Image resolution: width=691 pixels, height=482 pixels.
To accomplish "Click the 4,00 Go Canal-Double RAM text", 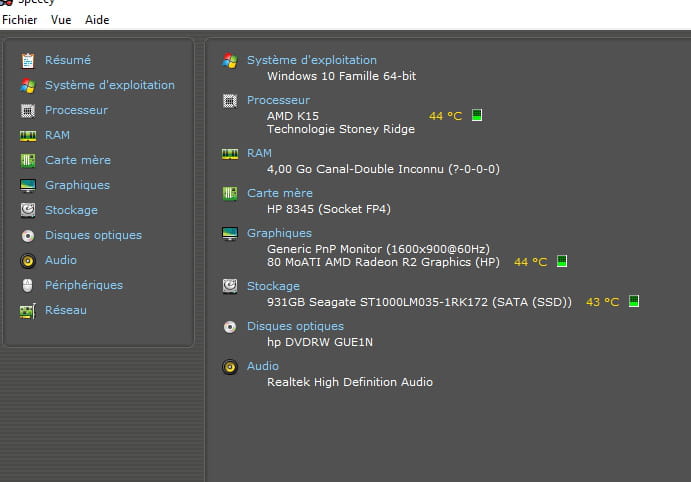I will point(383,169).
